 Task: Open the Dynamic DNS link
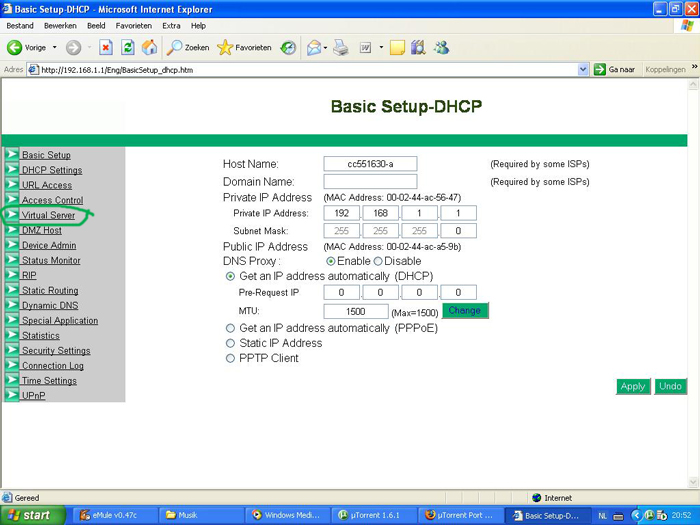click(x=50, y=305)
